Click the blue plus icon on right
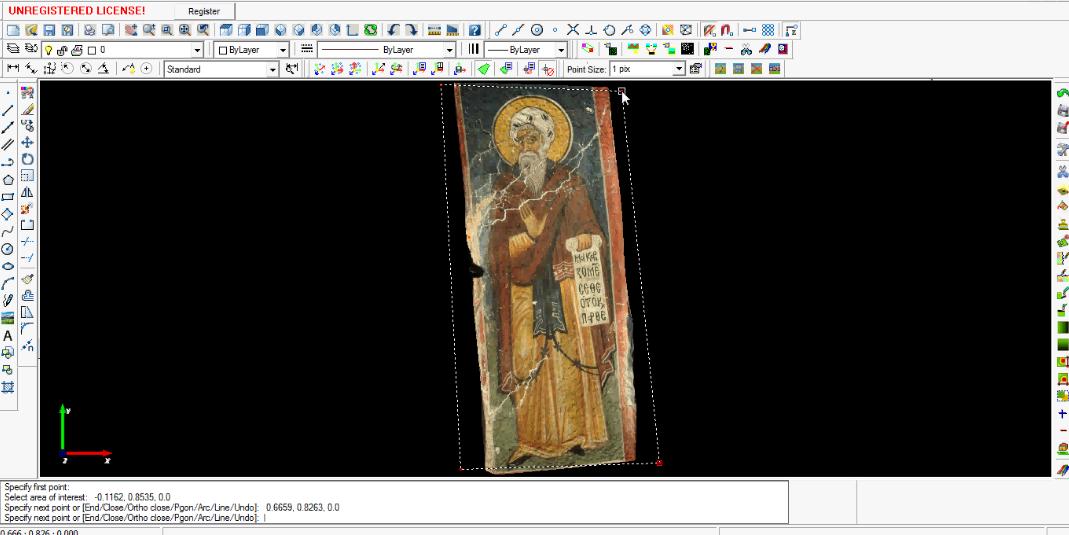 click(1062, 414)
